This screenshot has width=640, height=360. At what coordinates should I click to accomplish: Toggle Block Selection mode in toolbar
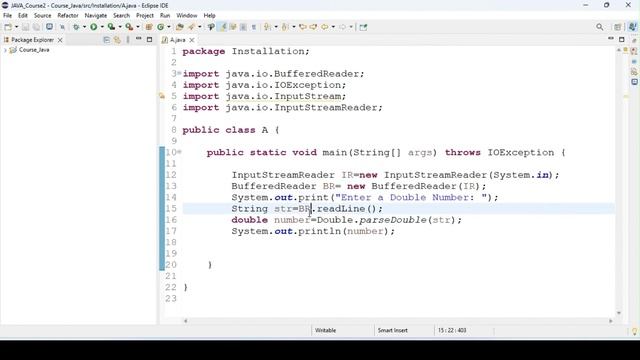pos(243,27)
